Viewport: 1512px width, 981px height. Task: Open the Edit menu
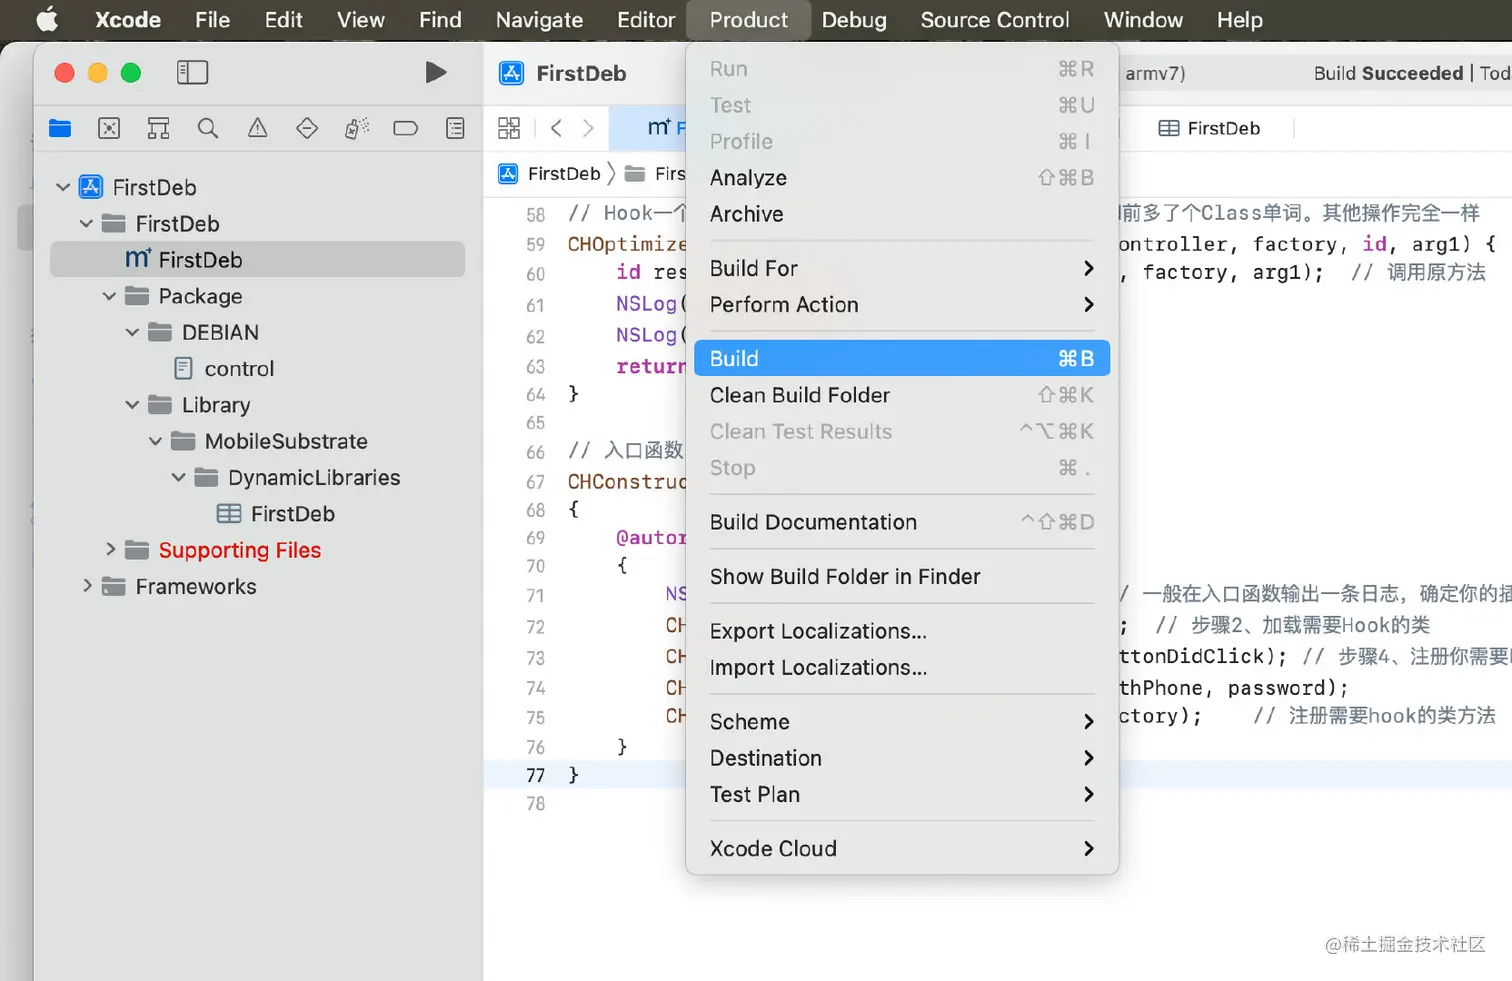[x=283, y=20]
